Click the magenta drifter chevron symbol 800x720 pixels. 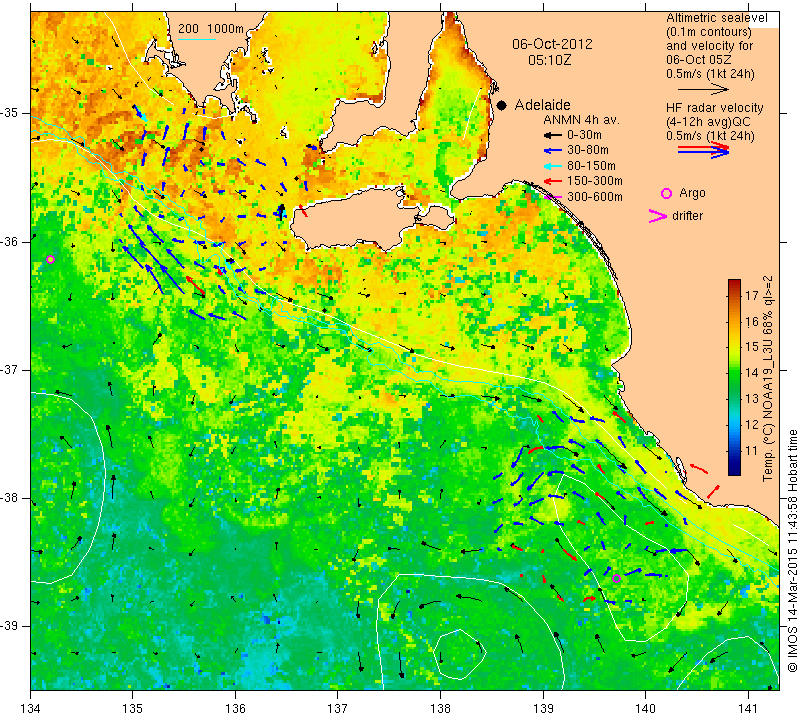tap(658, 216)
